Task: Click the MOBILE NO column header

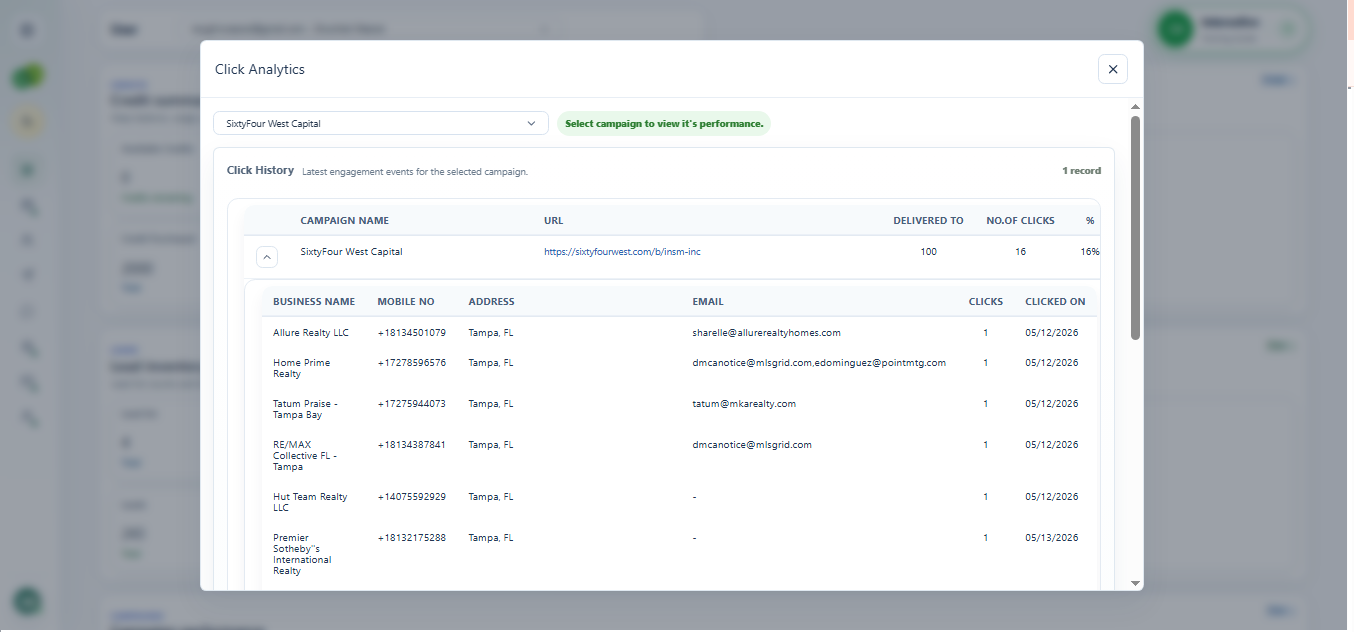Action: (406, 302)
